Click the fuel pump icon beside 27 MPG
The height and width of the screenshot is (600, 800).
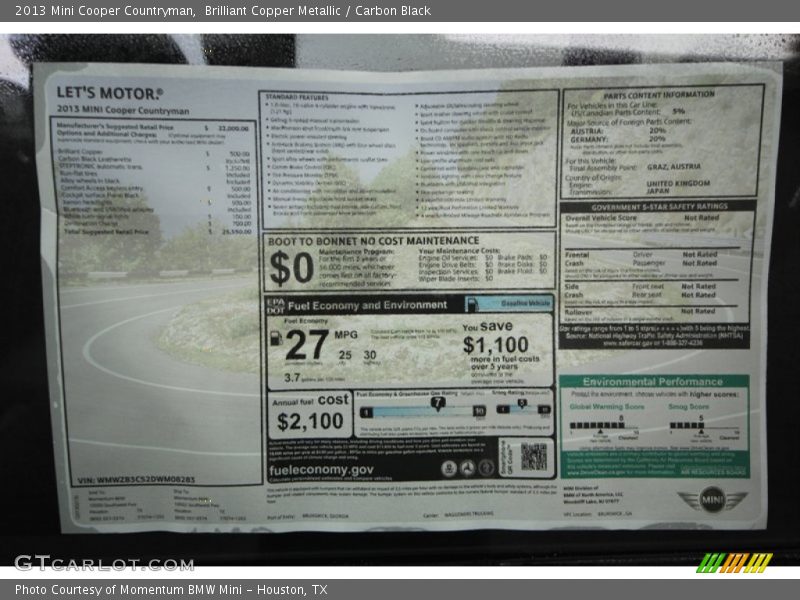[x=276, y=339]
